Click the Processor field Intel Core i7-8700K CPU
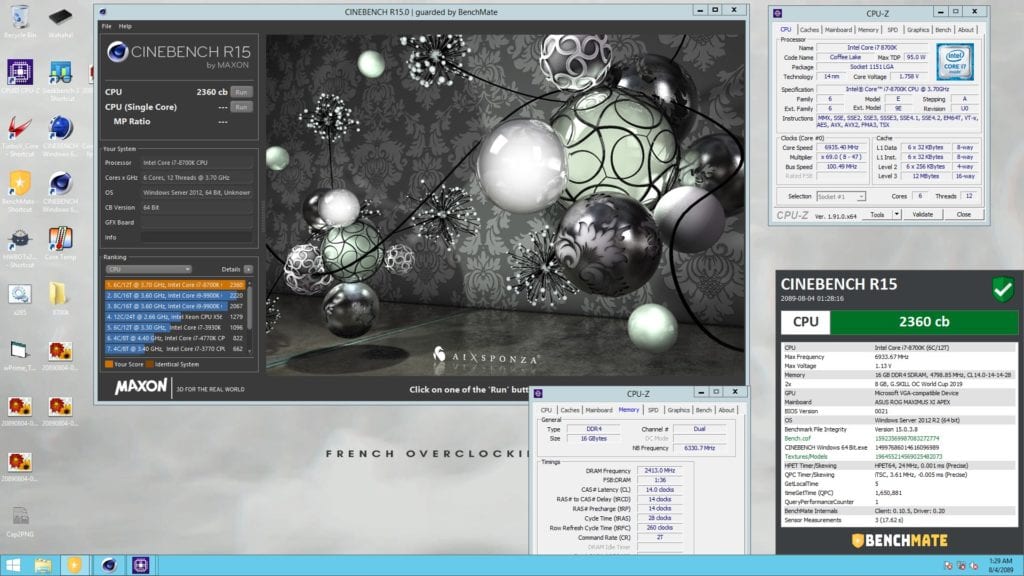 click(x=197, y=163)
